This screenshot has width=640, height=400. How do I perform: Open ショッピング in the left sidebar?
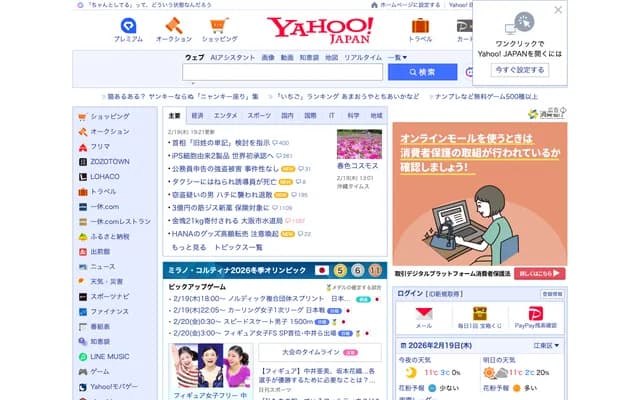110,117
